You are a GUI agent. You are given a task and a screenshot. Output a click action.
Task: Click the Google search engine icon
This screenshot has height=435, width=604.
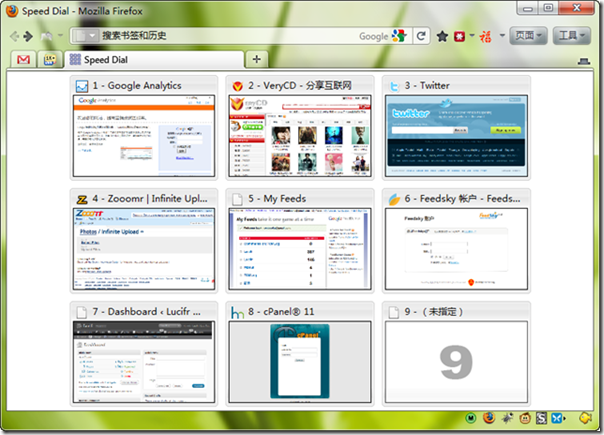[x=399, y=36]
